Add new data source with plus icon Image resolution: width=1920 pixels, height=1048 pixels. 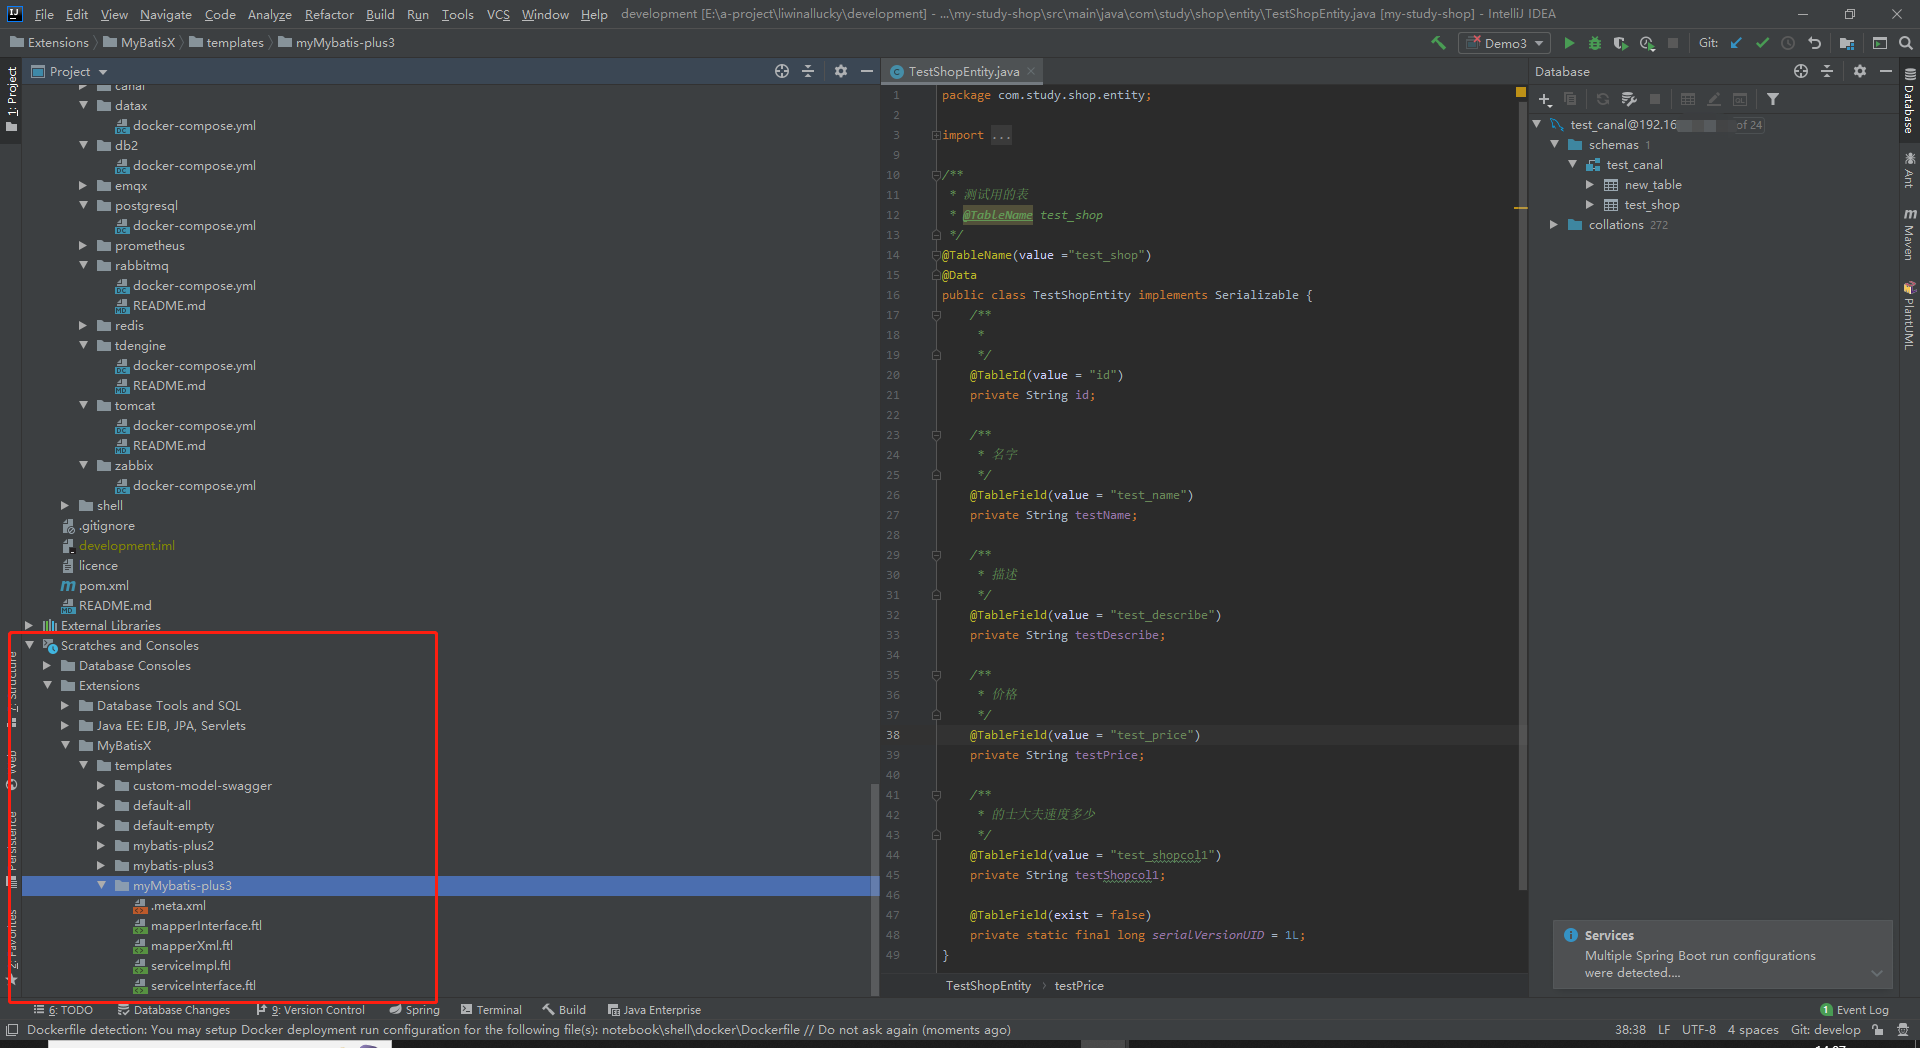coord(1545,99)
